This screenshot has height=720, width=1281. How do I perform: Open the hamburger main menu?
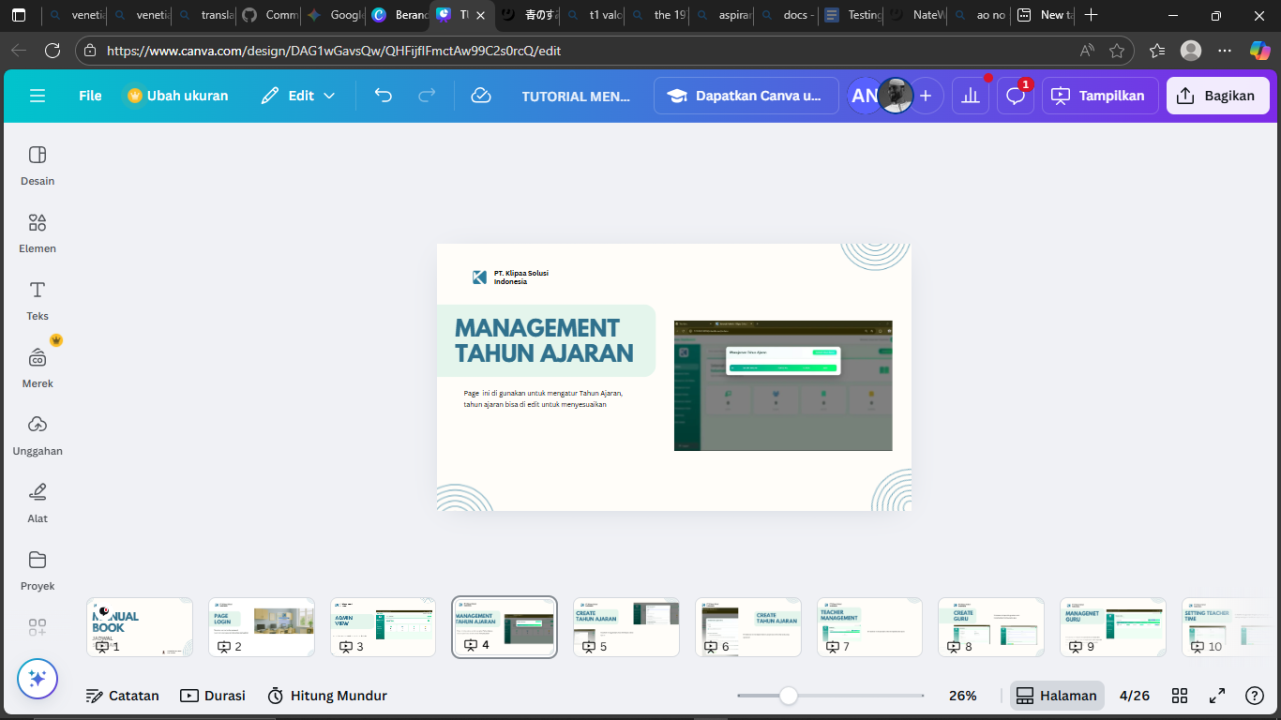point(38,96)
